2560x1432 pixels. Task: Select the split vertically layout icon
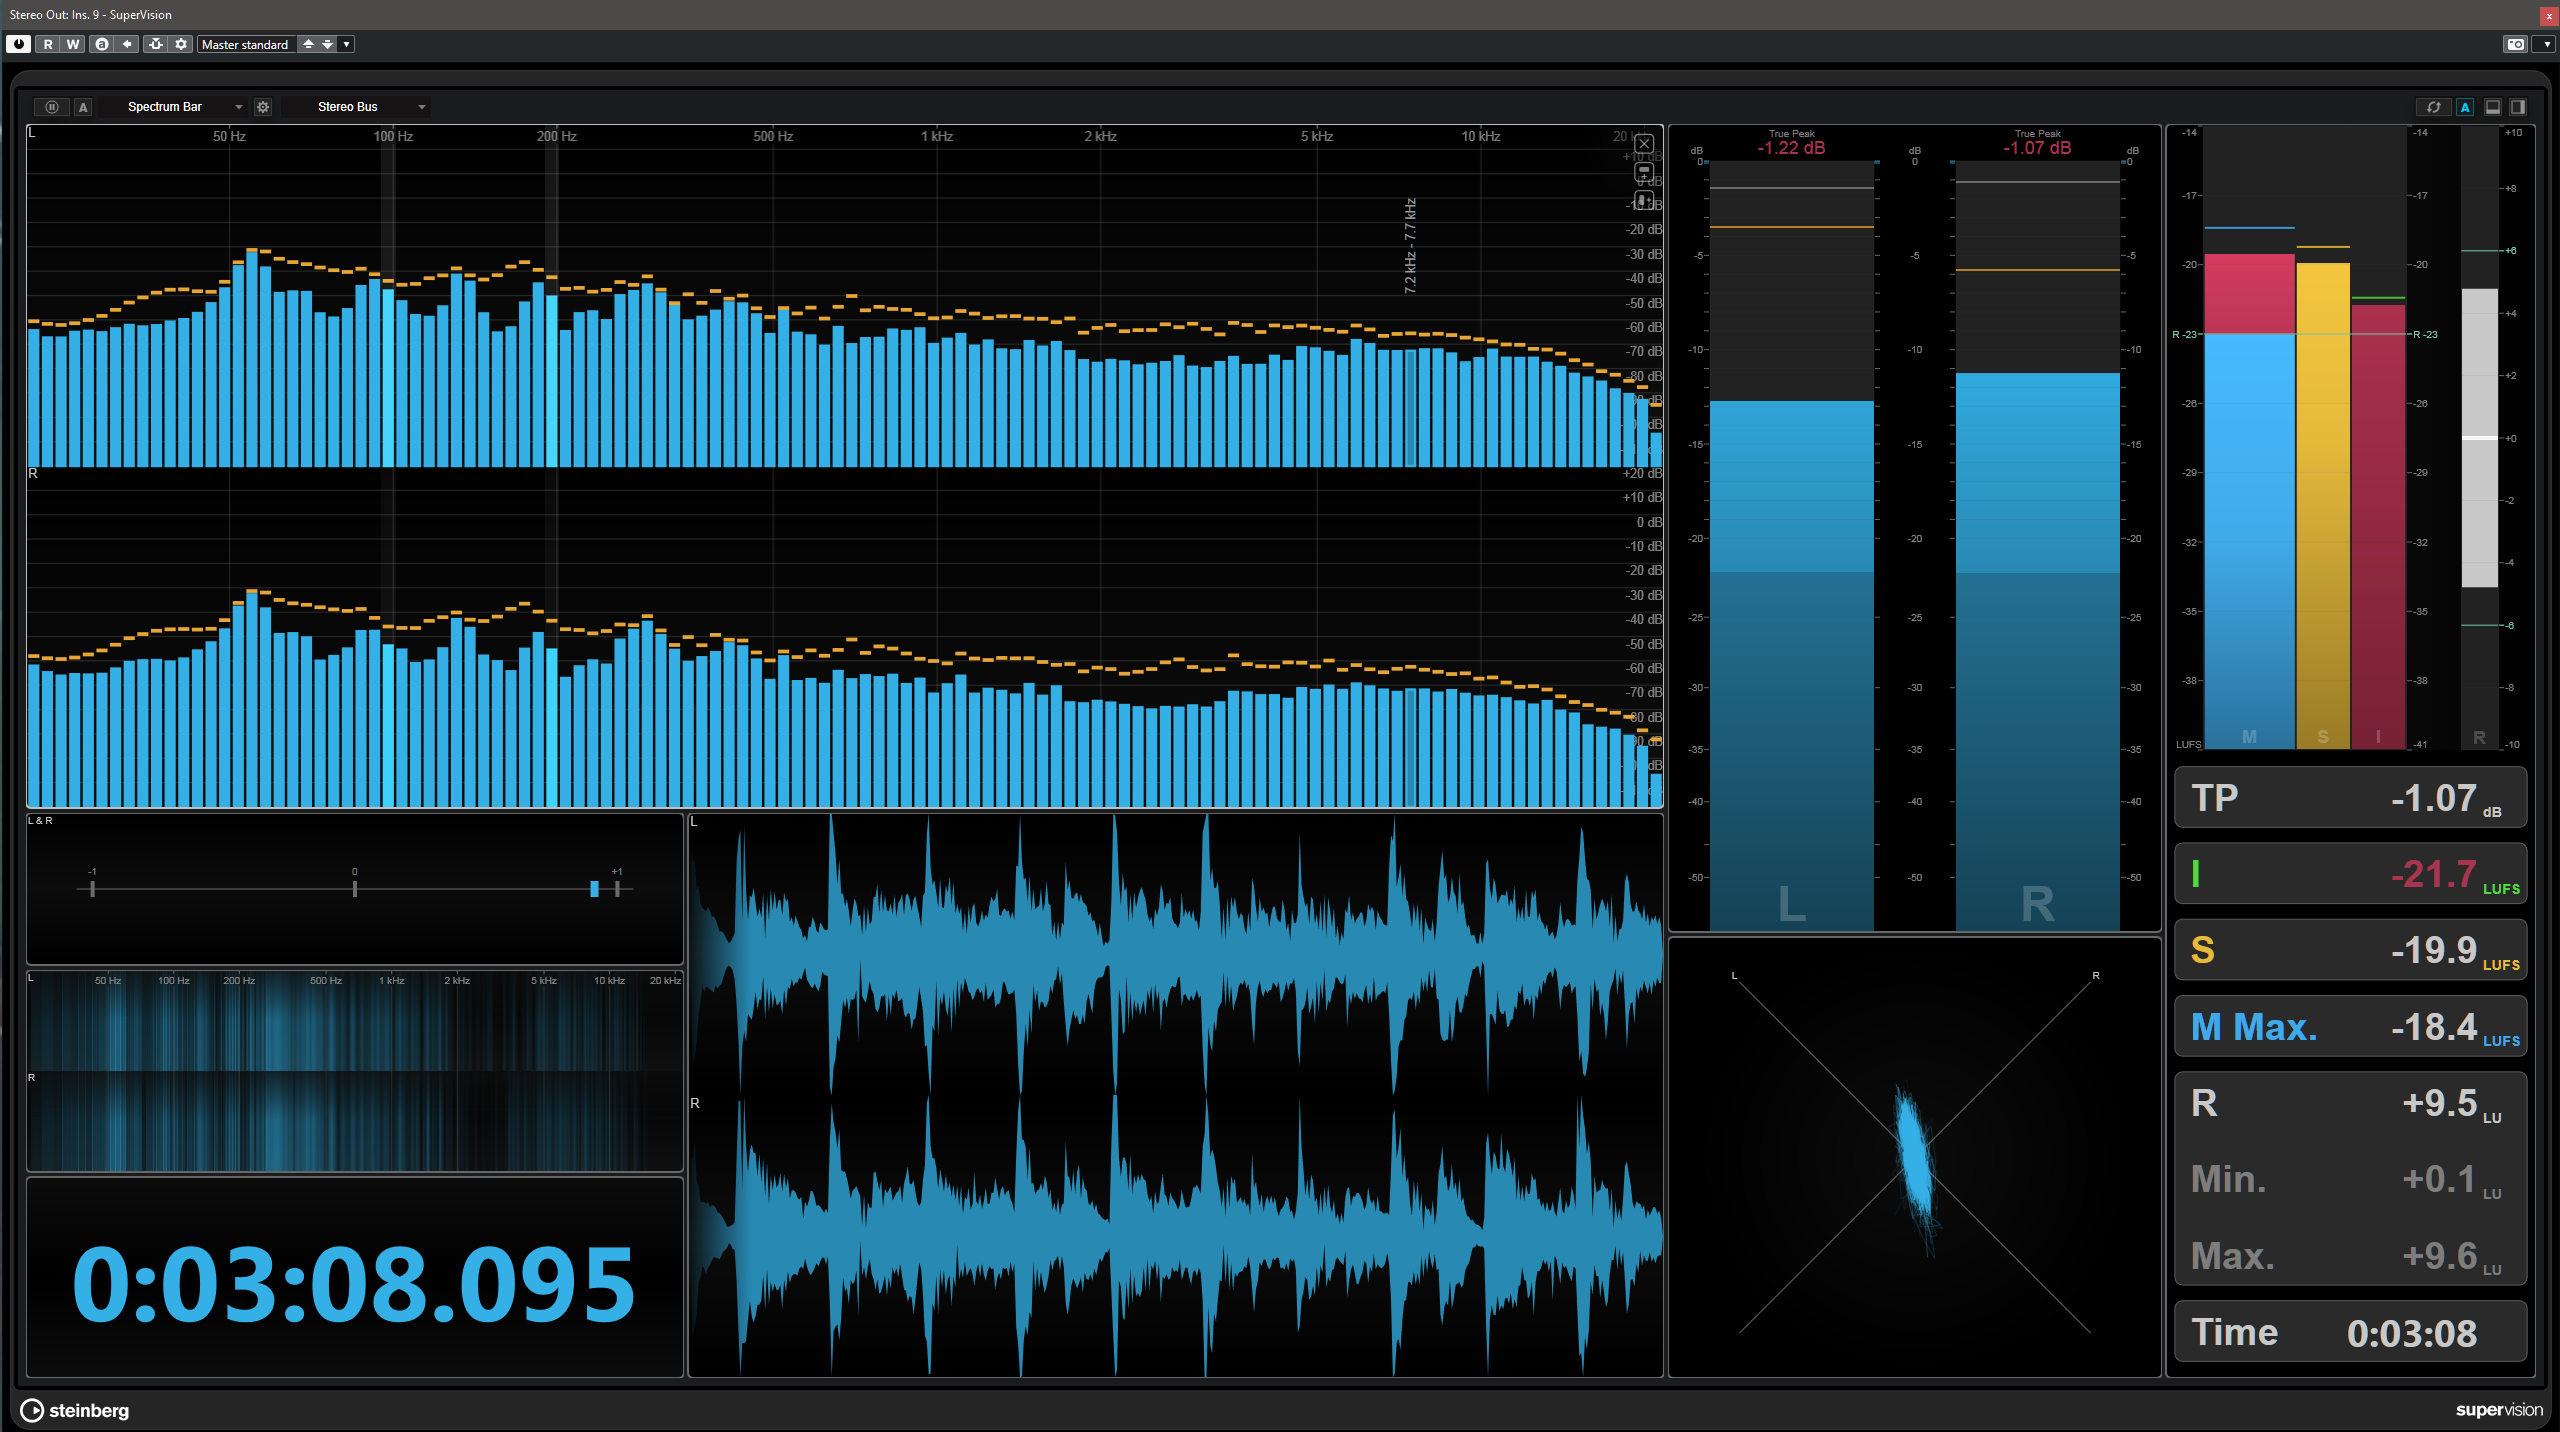pos(2518,107)
